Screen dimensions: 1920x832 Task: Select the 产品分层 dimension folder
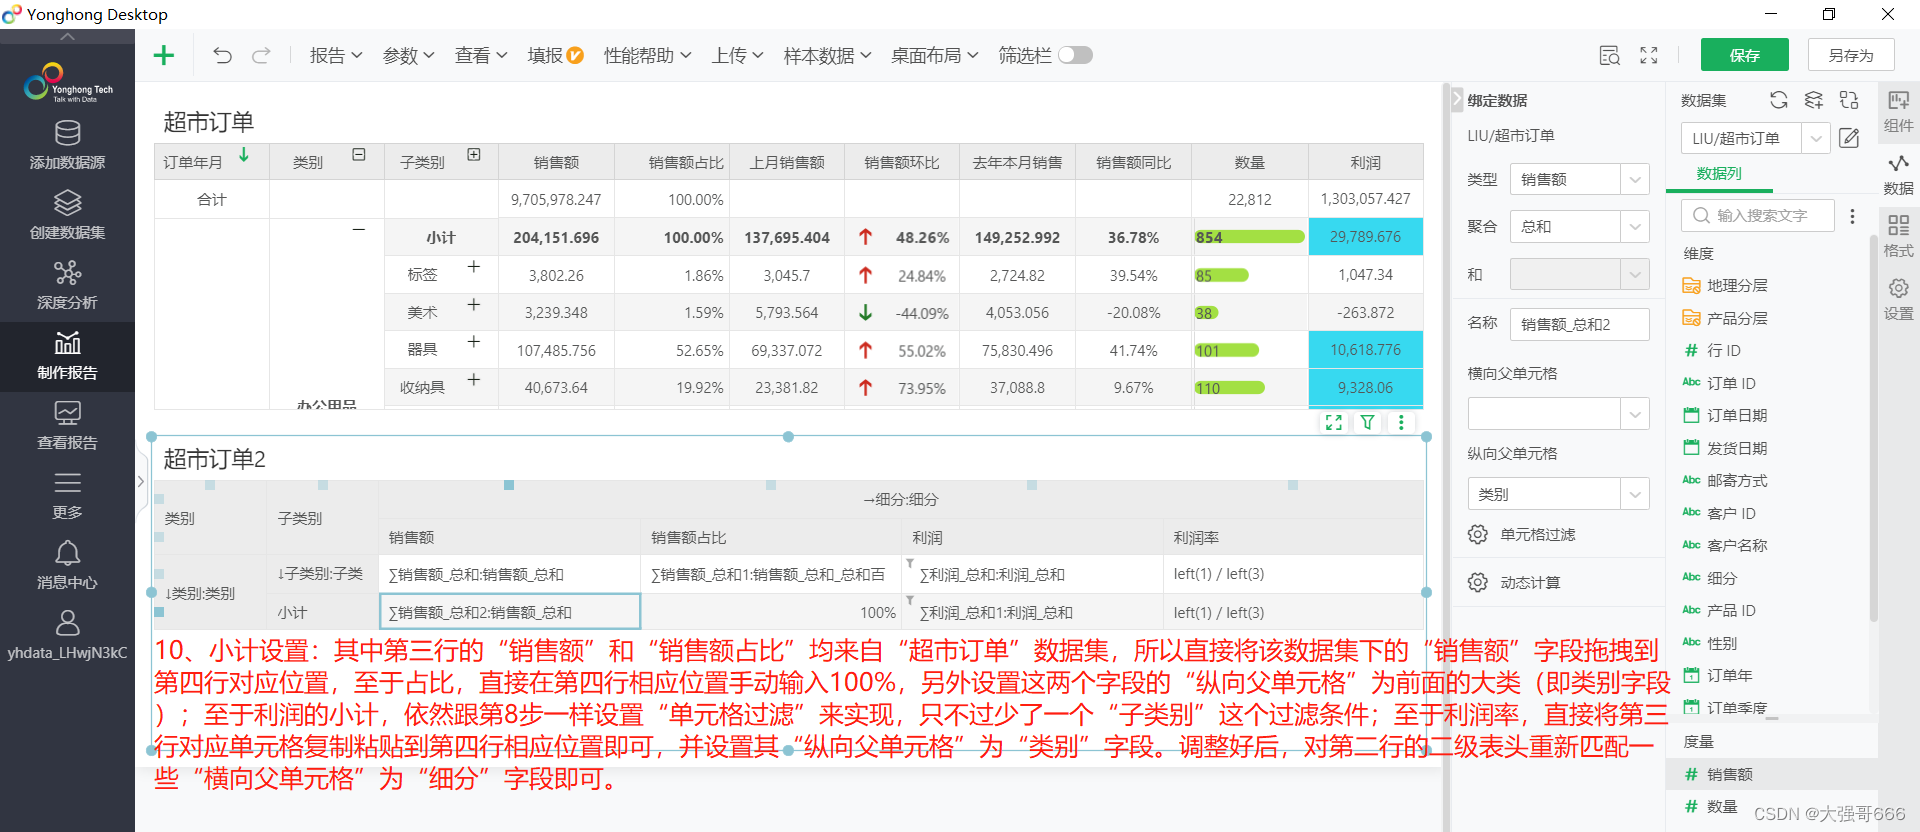1726,319
